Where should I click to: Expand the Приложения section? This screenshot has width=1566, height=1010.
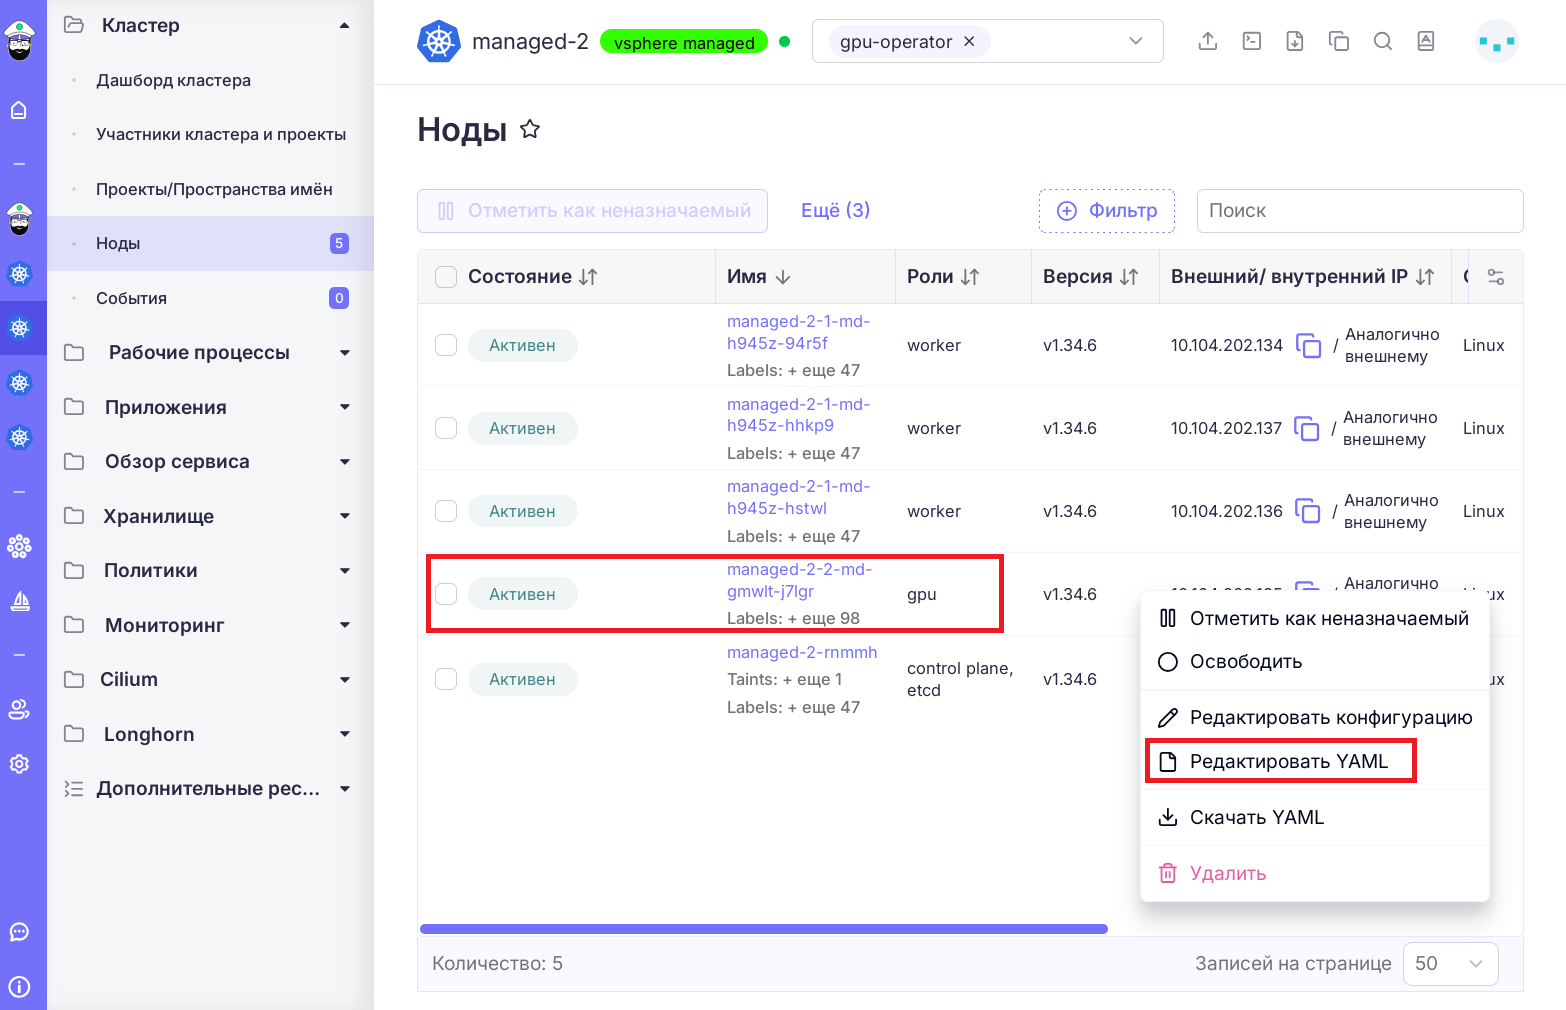pos(345,407)
